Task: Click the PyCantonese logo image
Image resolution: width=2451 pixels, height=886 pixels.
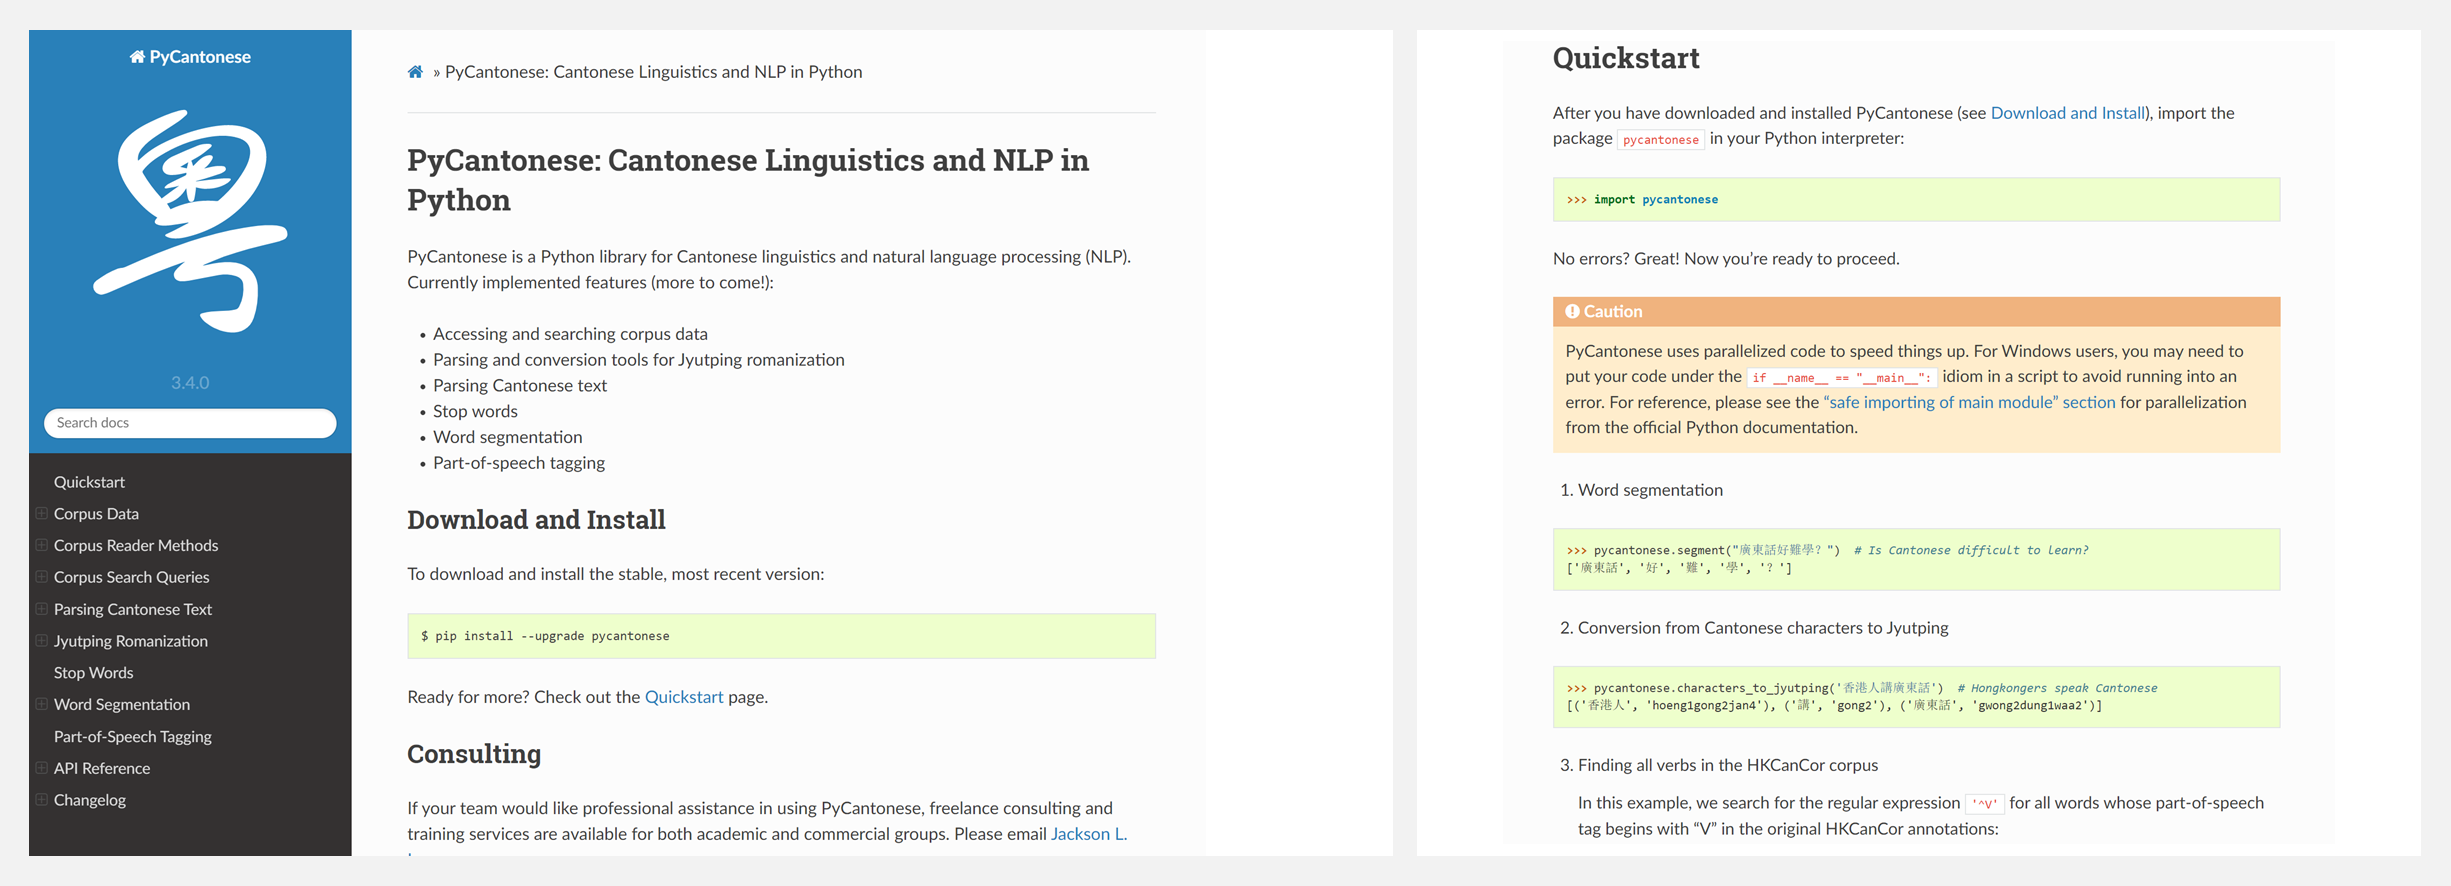Action: tap(190, 220)
